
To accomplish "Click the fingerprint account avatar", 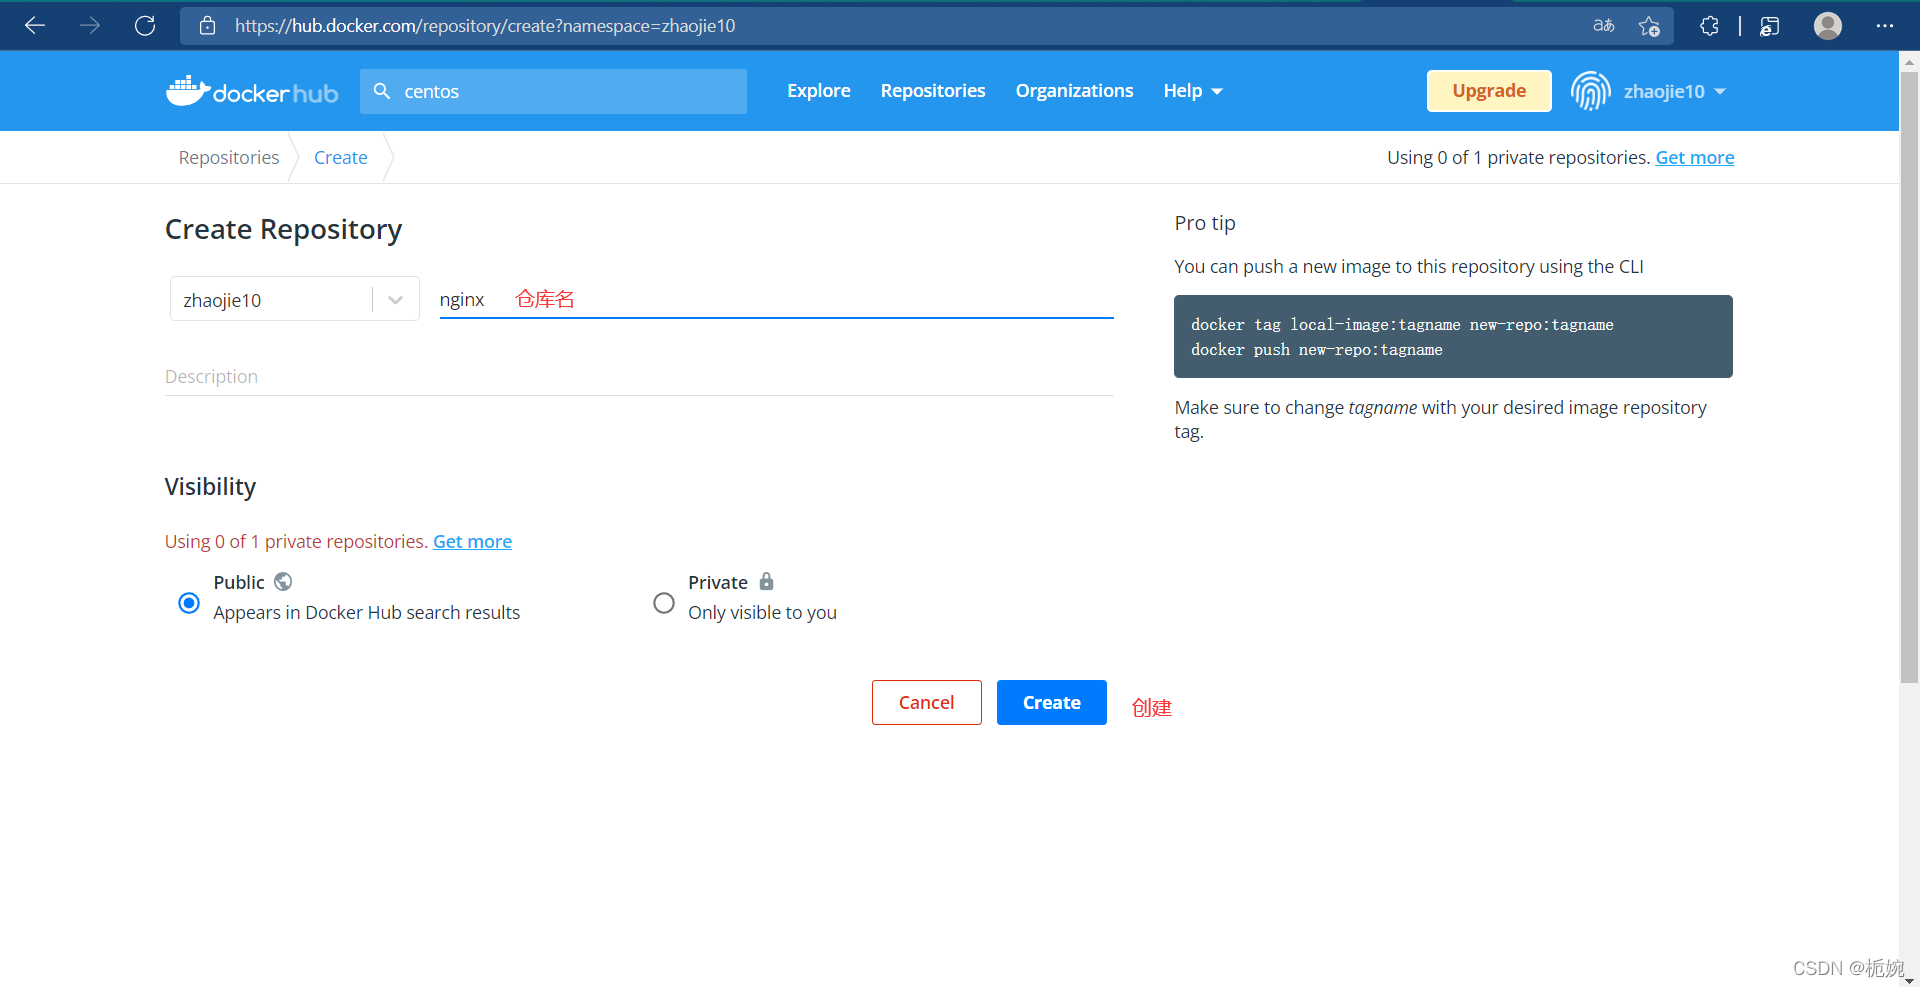I will (x=1591, y=91).
